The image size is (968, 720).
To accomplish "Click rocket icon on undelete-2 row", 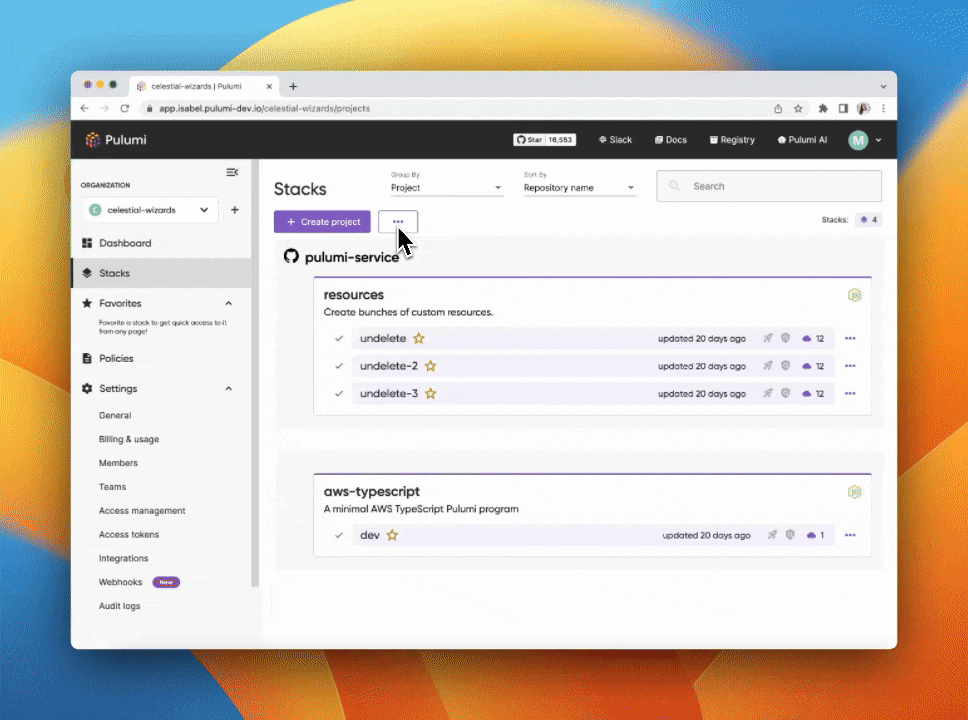I will click(x=767, y=366).
